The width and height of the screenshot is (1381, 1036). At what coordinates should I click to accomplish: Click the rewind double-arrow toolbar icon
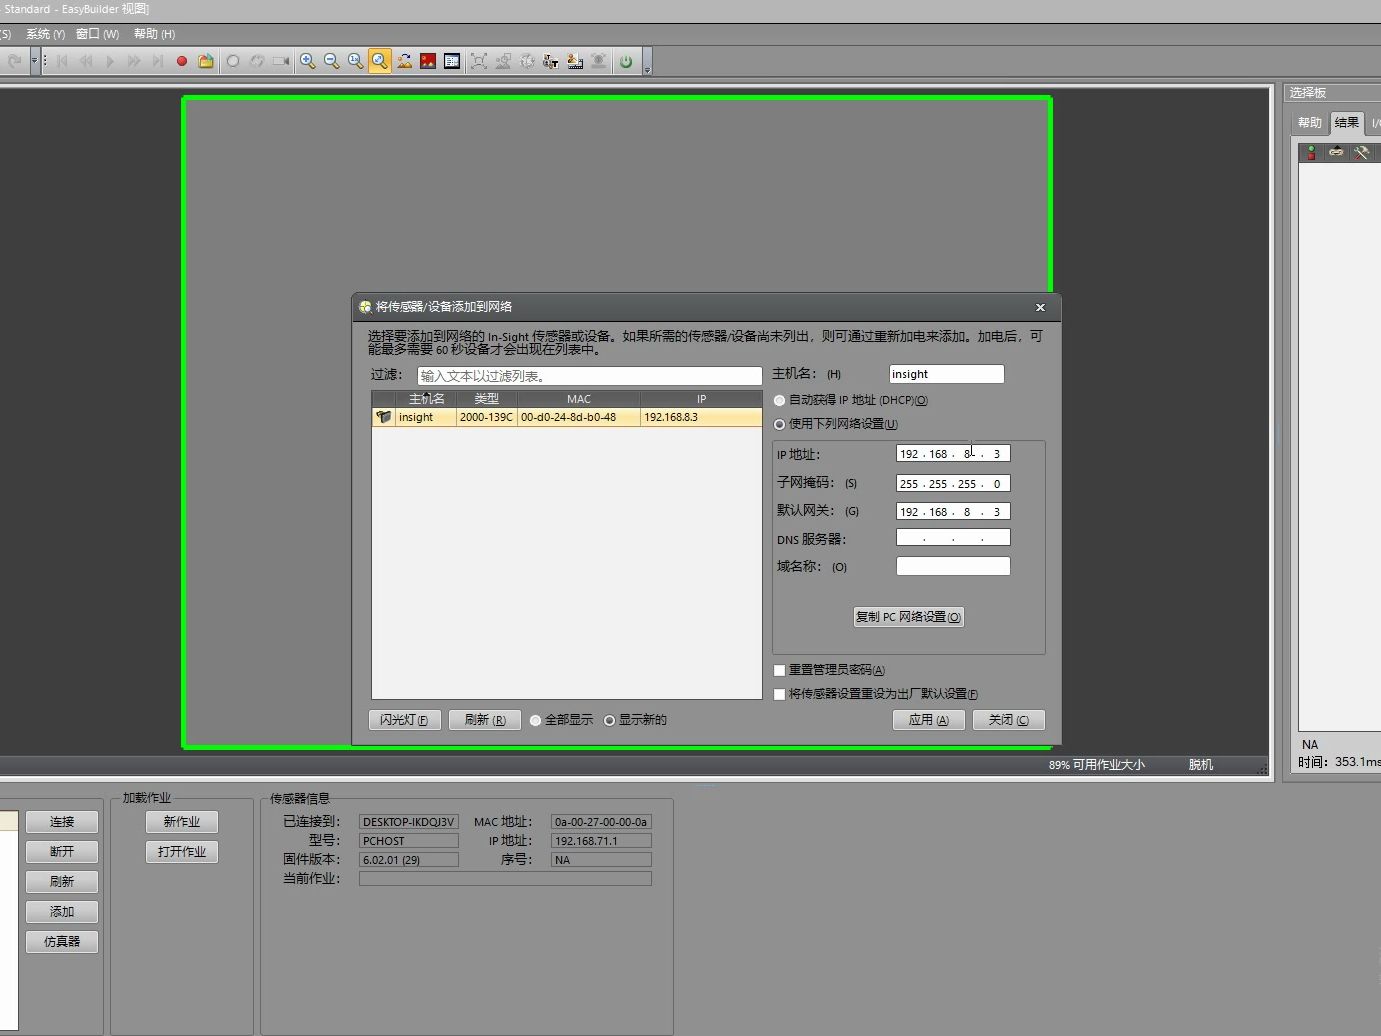tap(86, 61)
